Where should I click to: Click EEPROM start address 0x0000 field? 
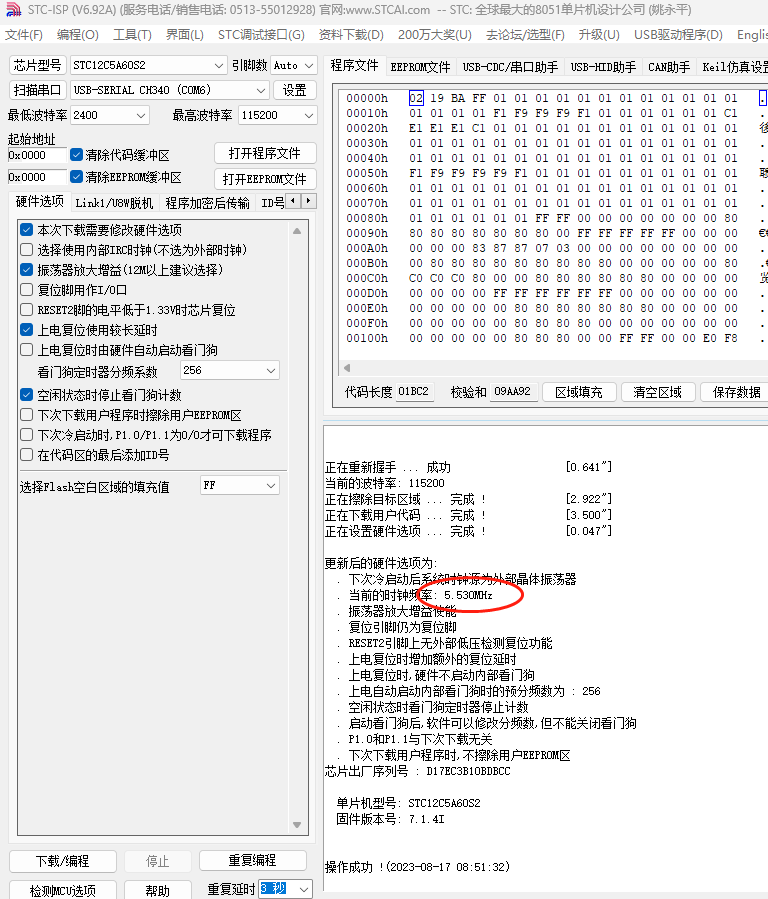click(38, 177)
